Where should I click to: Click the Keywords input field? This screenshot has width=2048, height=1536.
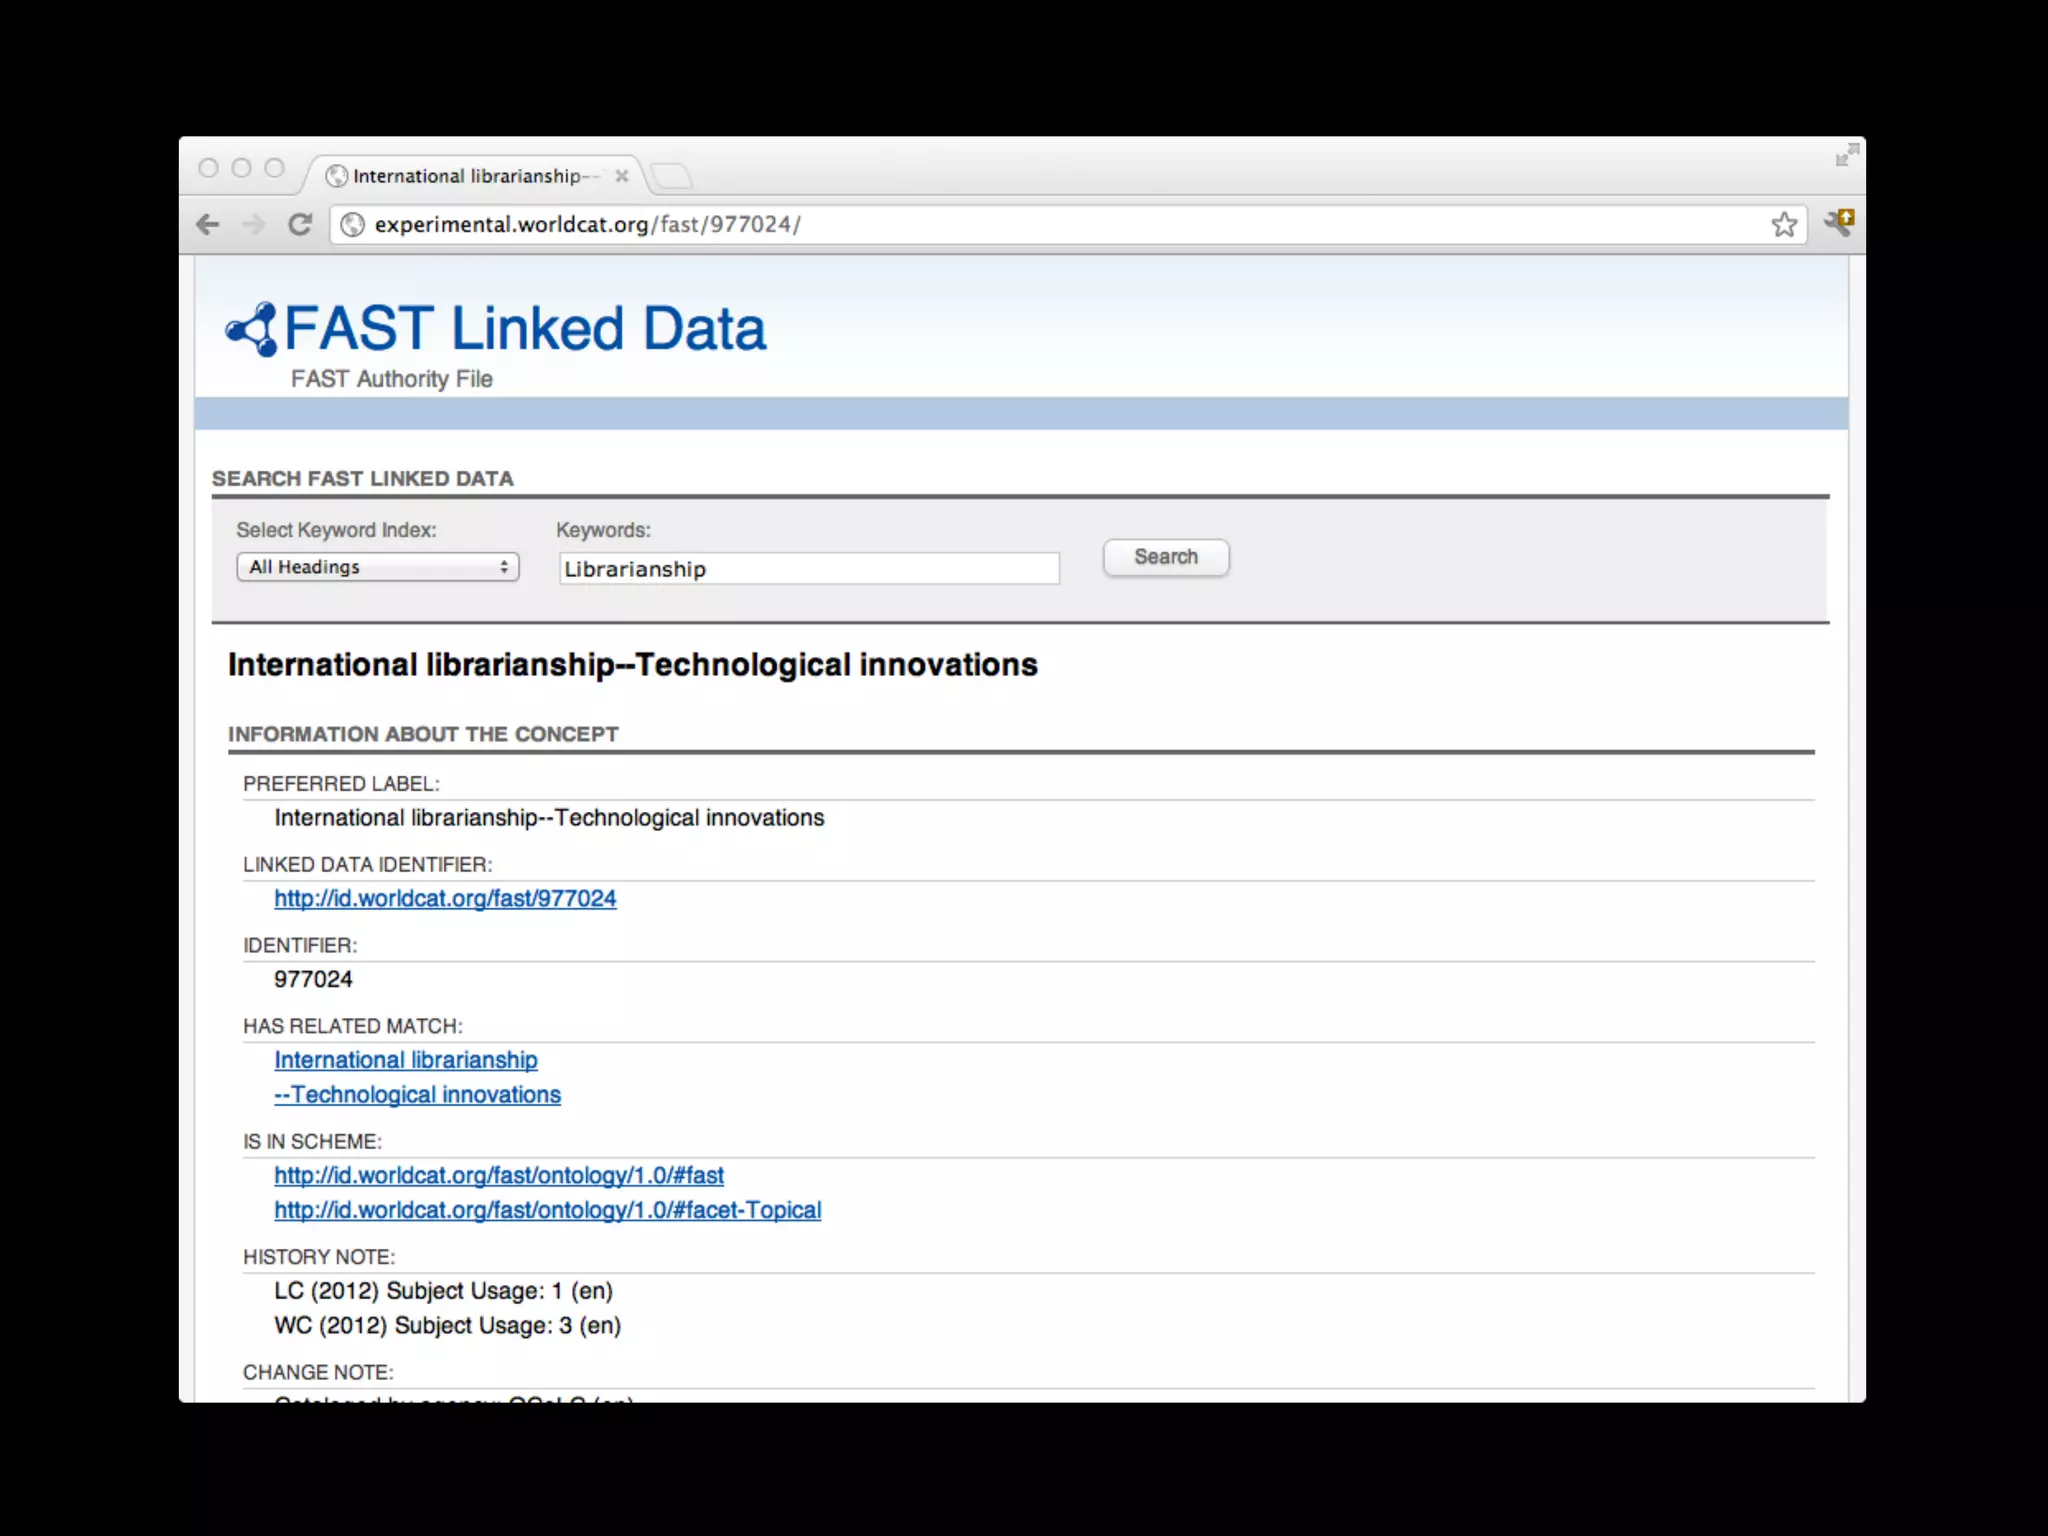pos(808,569)
